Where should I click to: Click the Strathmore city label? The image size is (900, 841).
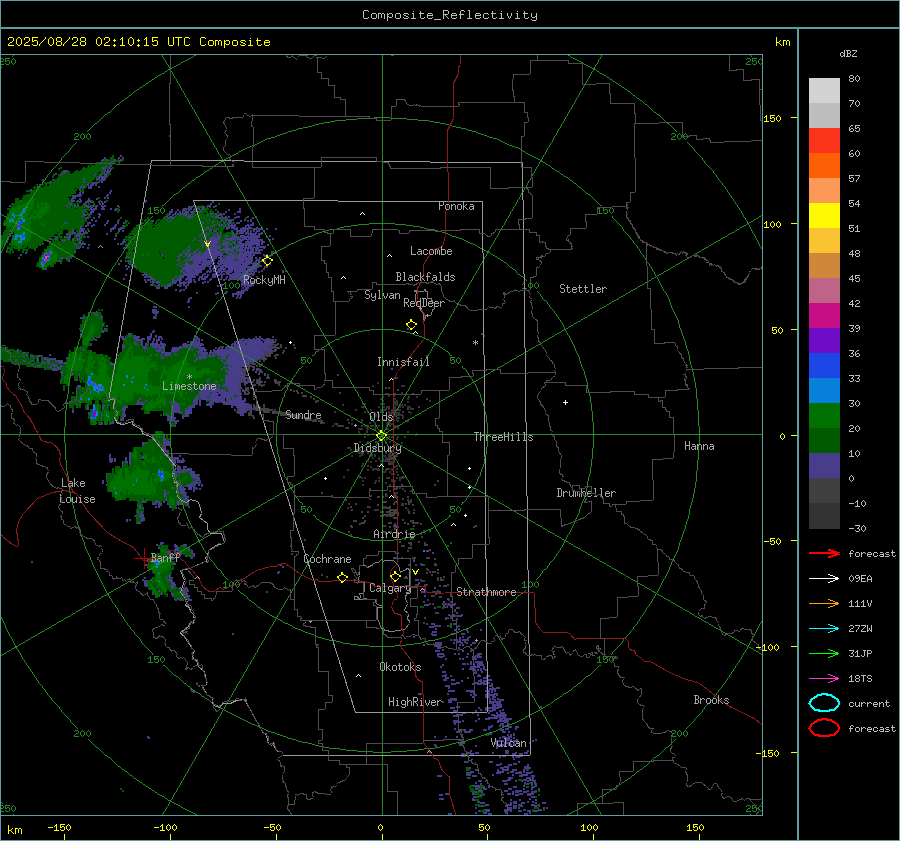(x=486, y=592)
